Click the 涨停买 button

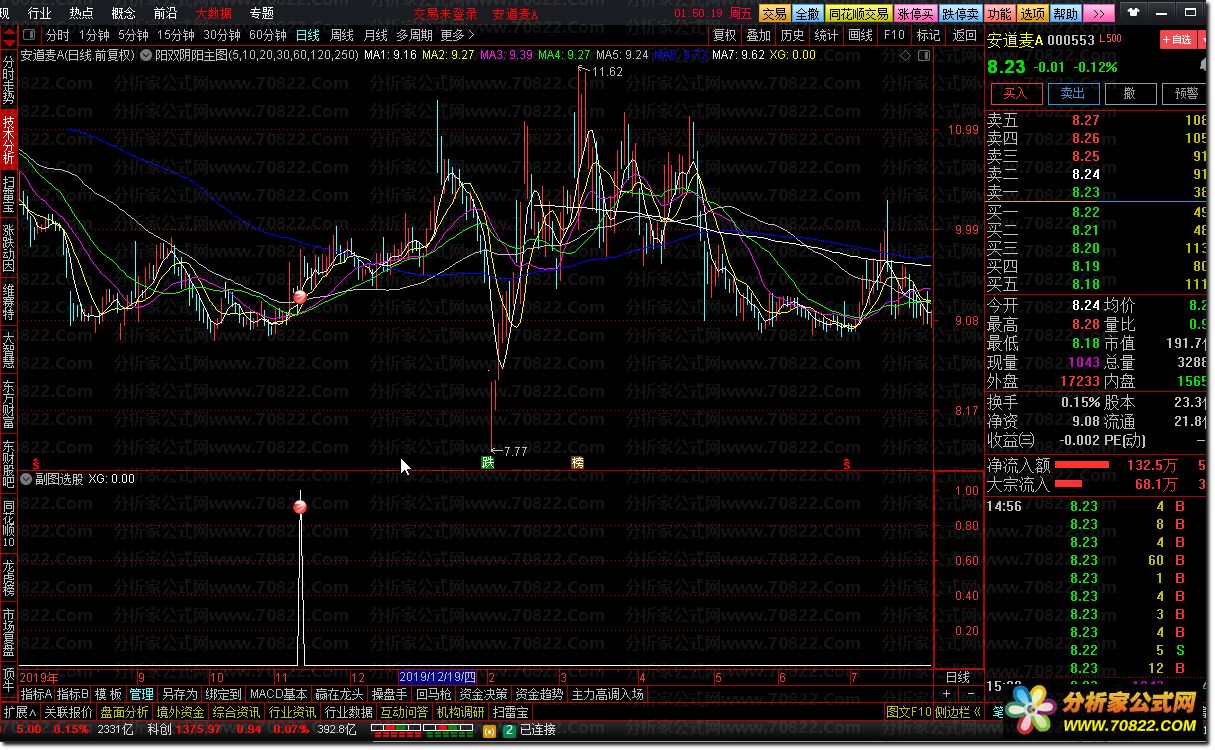coord(915,13)
